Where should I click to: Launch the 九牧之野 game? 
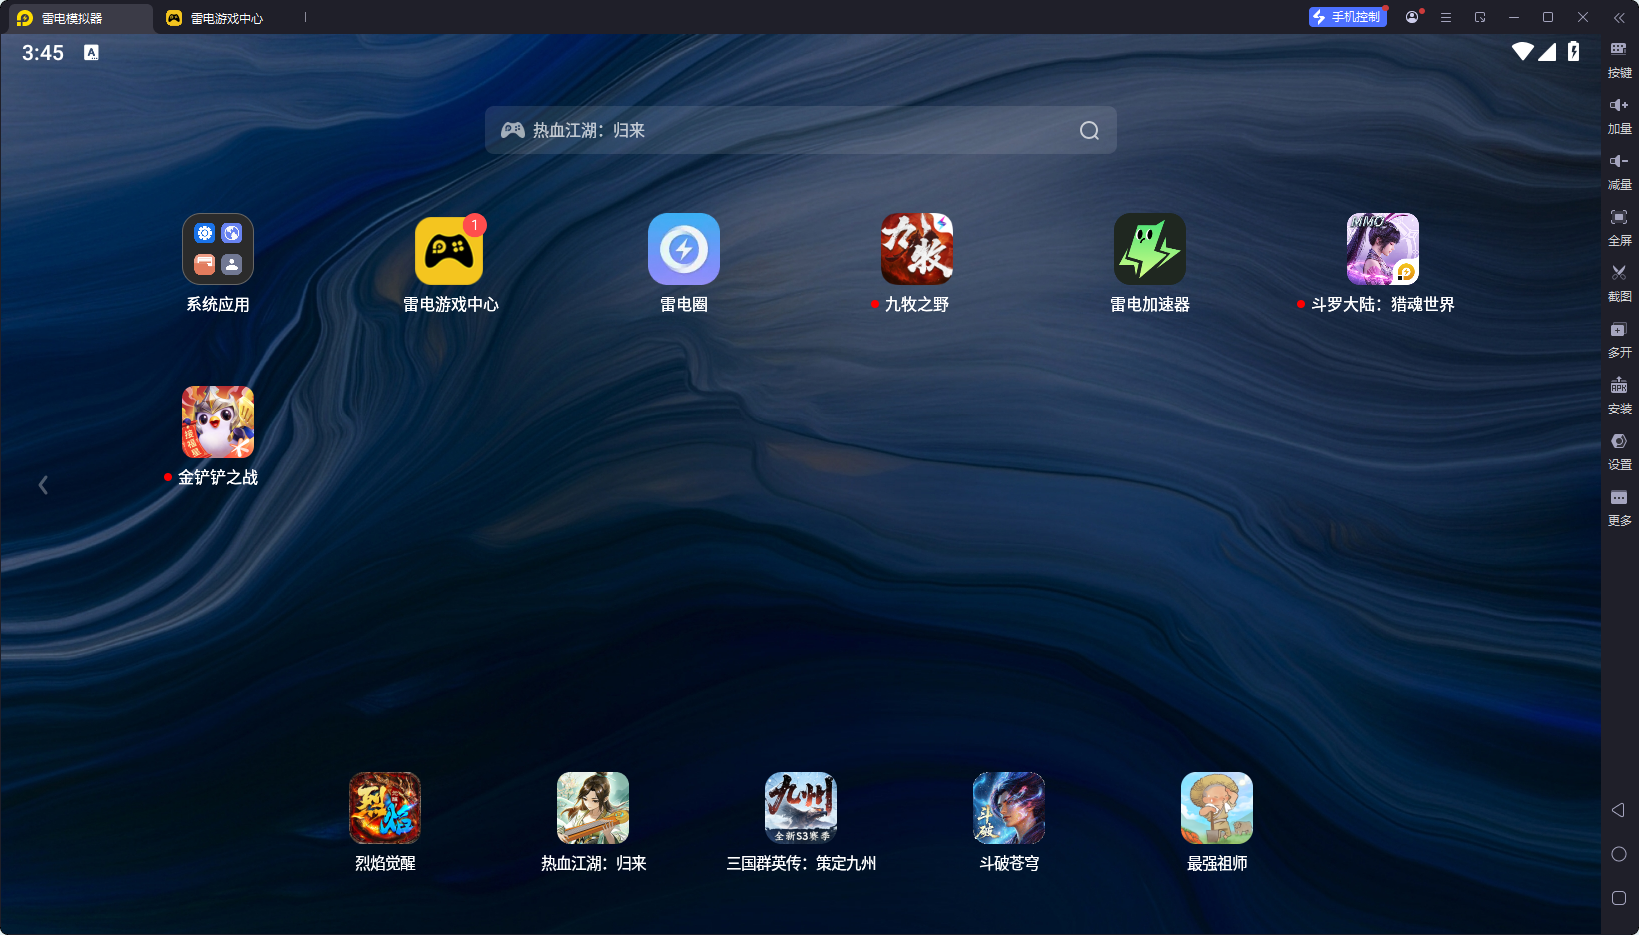point(917,249)
